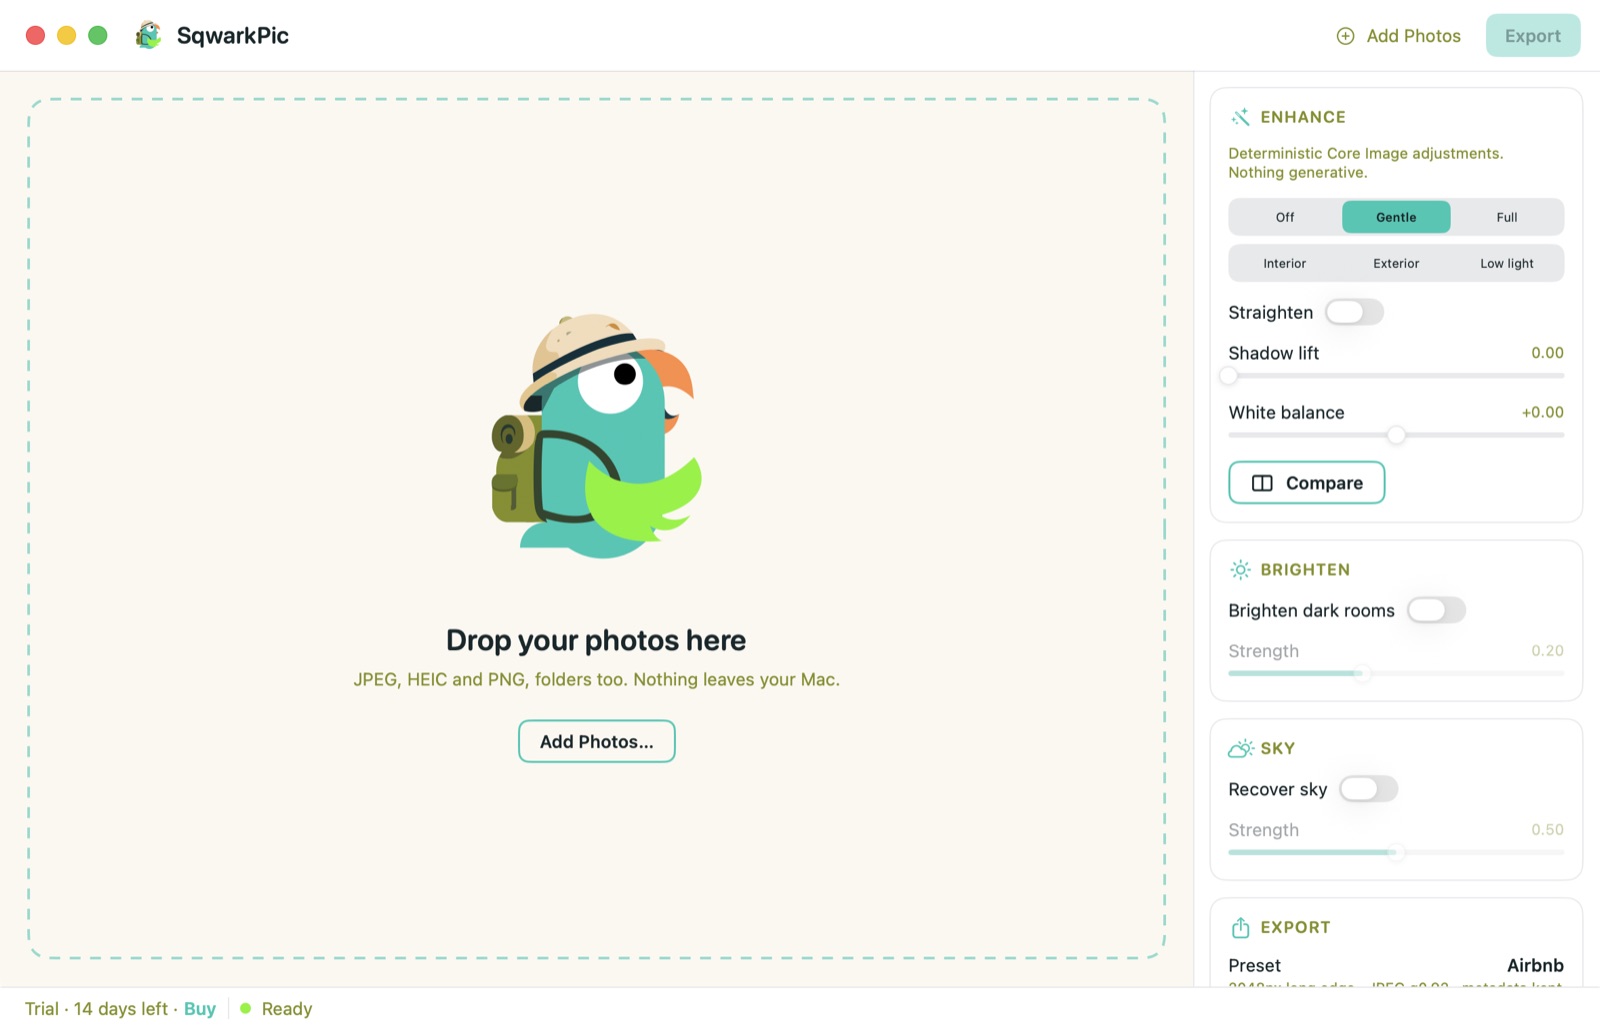The image size is (1600, 1030).
Task: Switch enhance mode to Full
Action: point(1507,217)
